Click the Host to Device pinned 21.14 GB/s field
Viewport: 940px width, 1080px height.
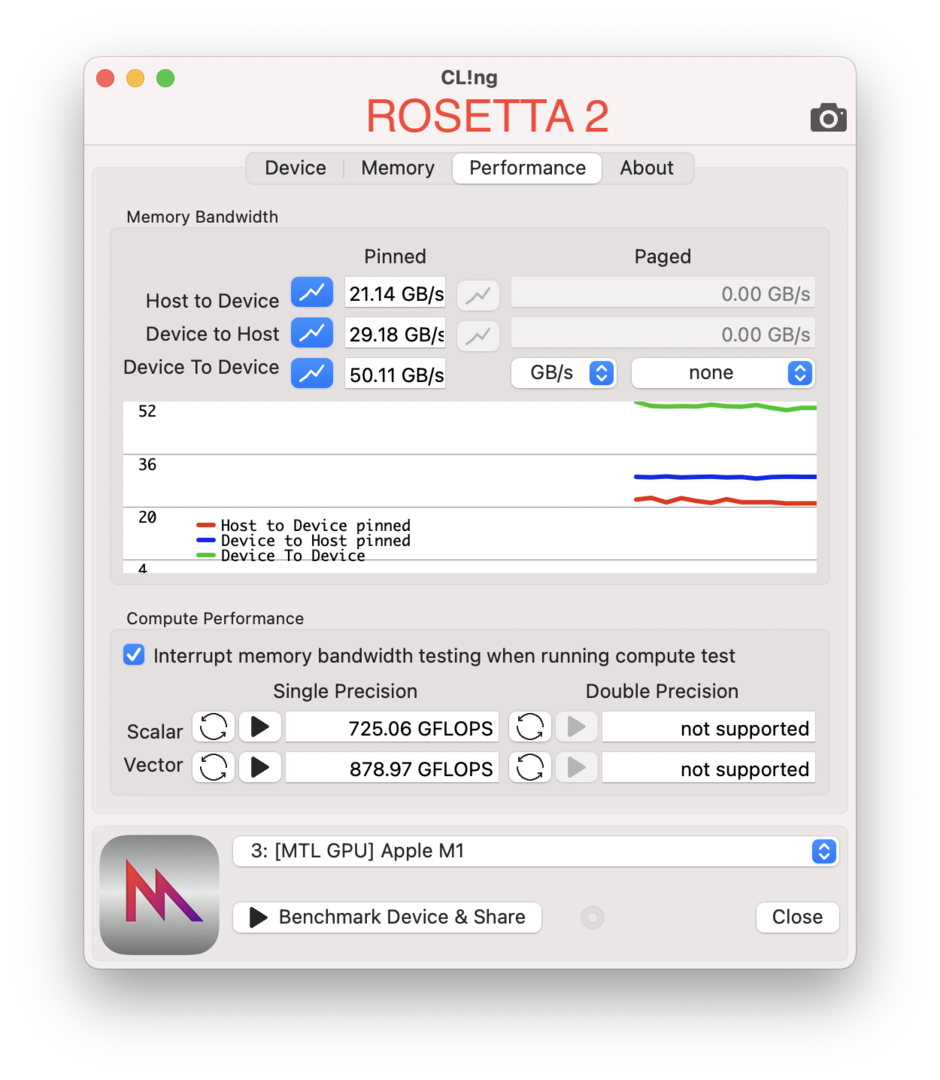pos(395,293)
